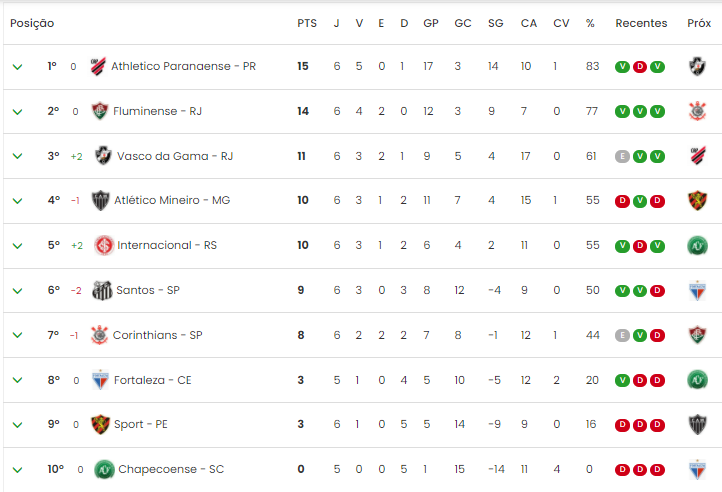Click the gray E badge in Vasco row
Screen dimensions: 722x492
click(x=622, y=157)
